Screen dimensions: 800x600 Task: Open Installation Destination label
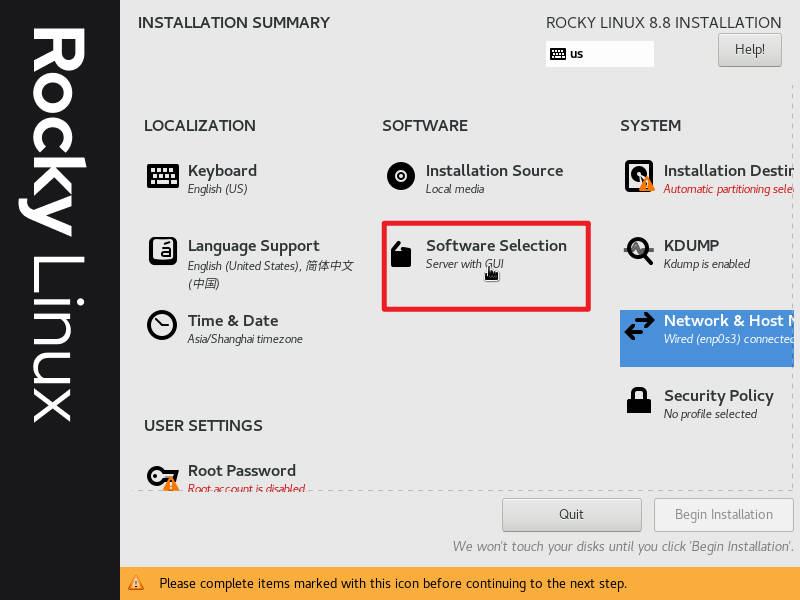click(729, 170)
